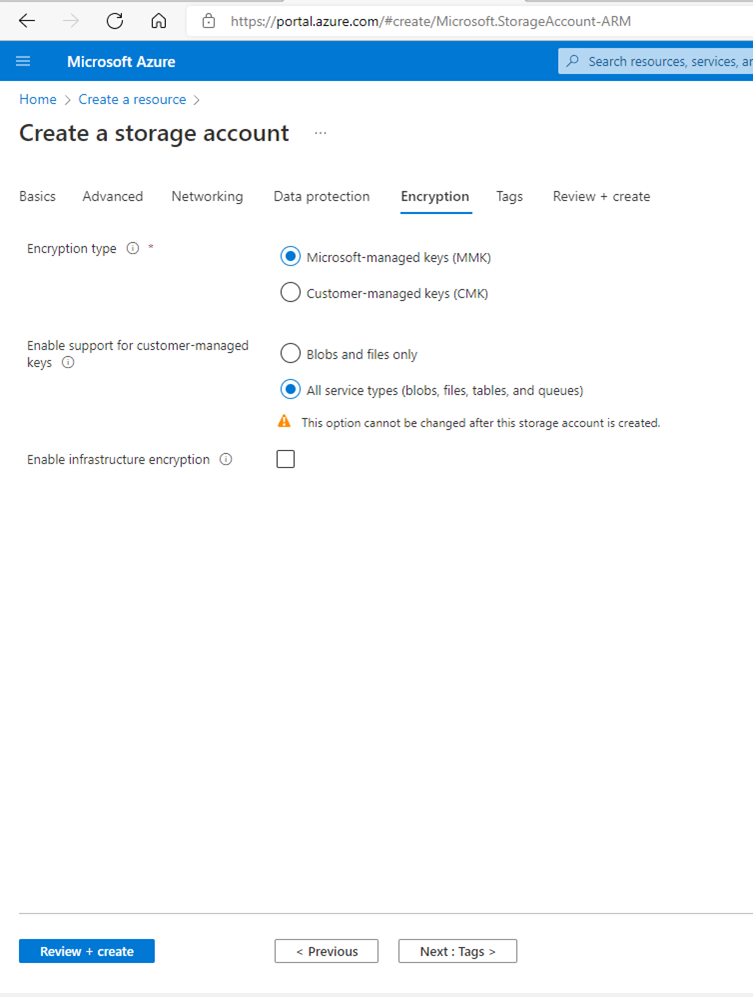The image size is (753, 997).
Task: Select Customer-managed keys (CMK) option
Action: [x=290, y=293]
